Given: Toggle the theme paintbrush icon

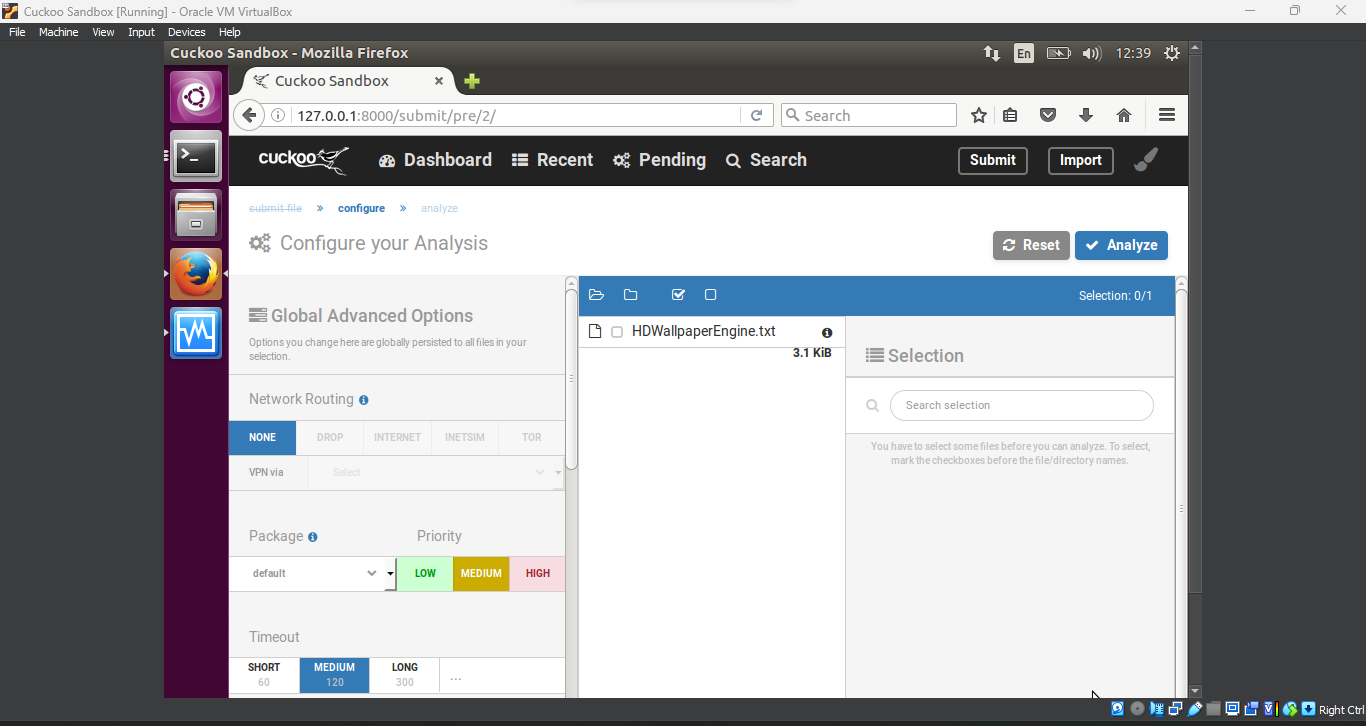Looking at the screenshot, I should coord(1146,160).
